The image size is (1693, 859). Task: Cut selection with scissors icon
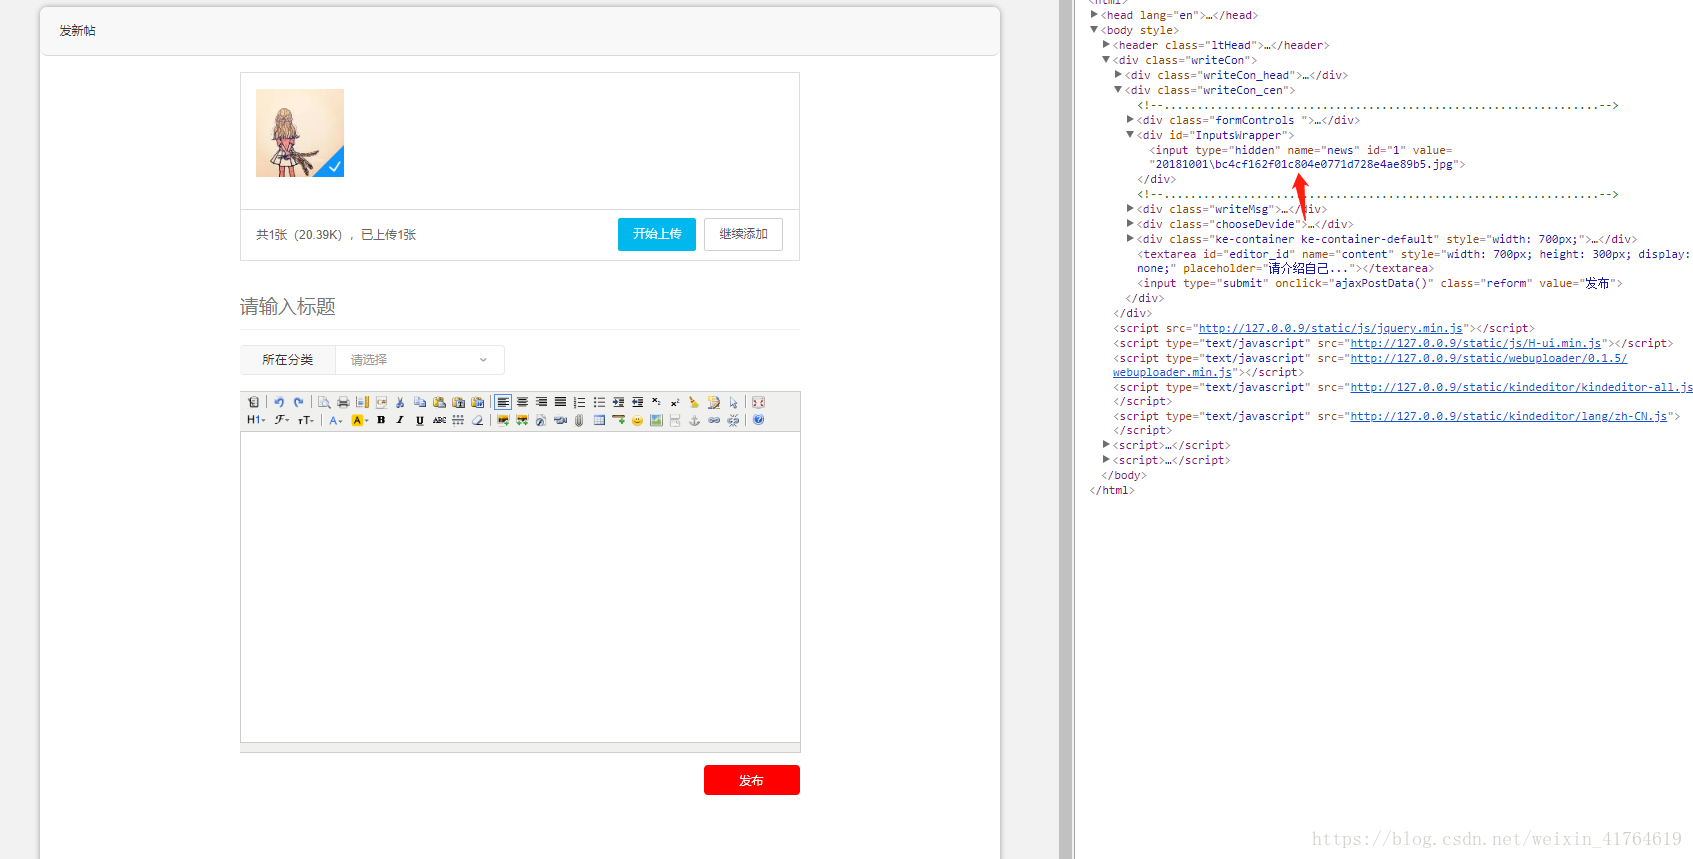pos(400,402)
